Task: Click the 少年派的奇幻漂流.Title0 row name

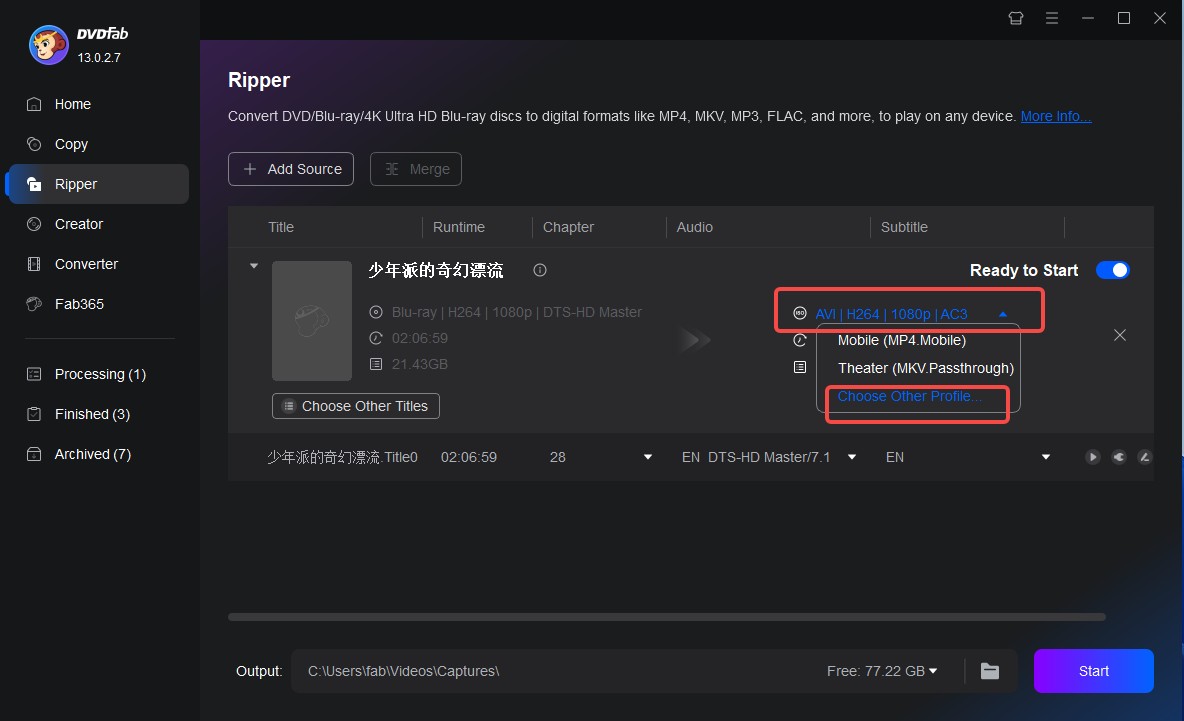Action: [342, 458]
